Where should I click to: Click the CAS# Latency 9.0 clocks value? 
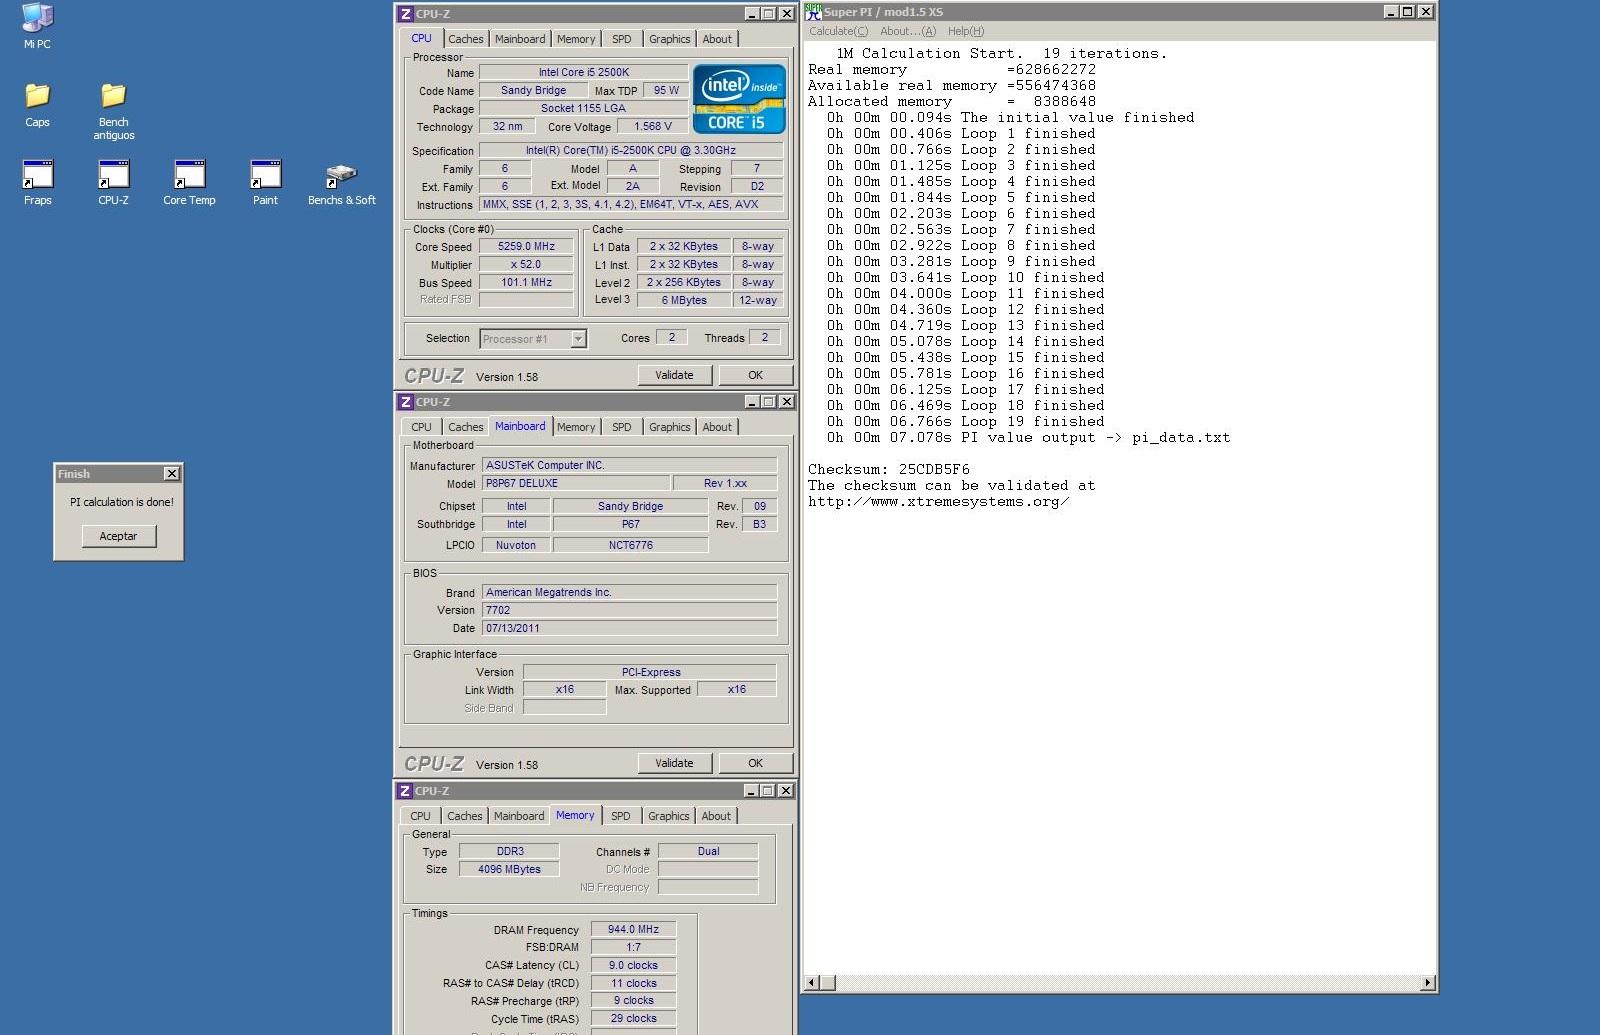pyautogui.click(x=633, y=965)
